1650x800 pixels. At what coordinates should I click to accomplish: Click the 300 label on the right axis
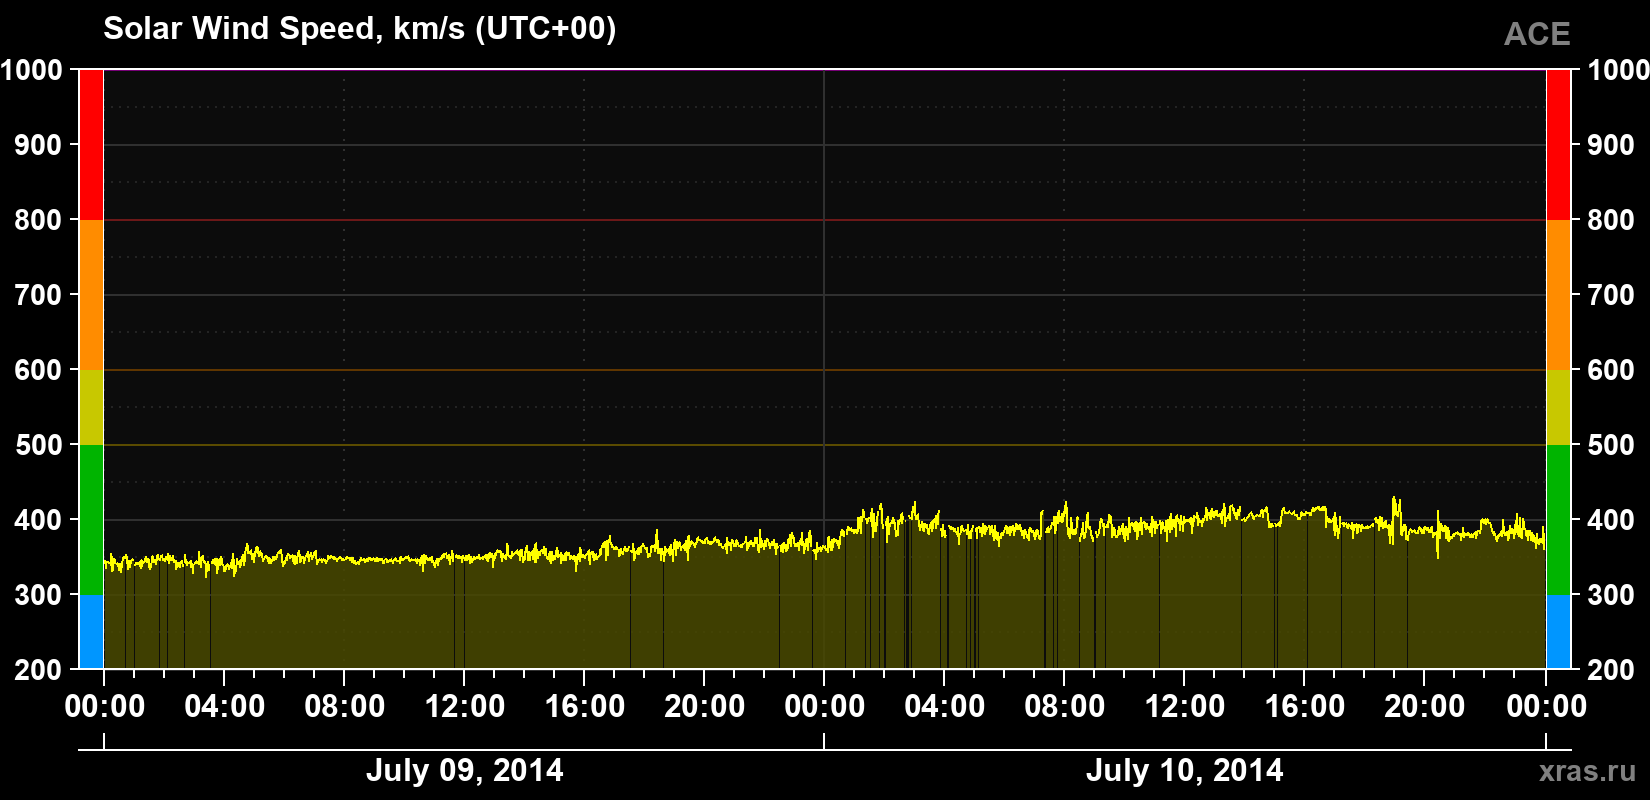coord(1611,595)
